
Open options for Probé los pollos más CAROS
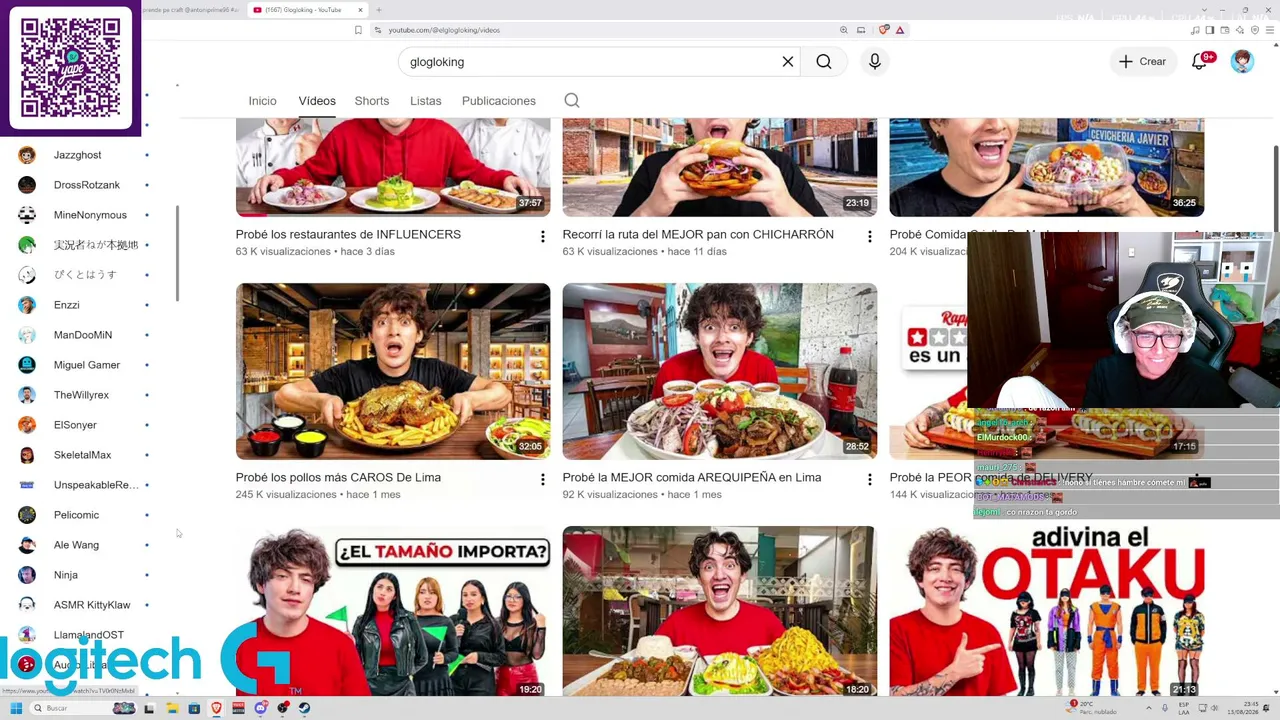tap(543, 480)
